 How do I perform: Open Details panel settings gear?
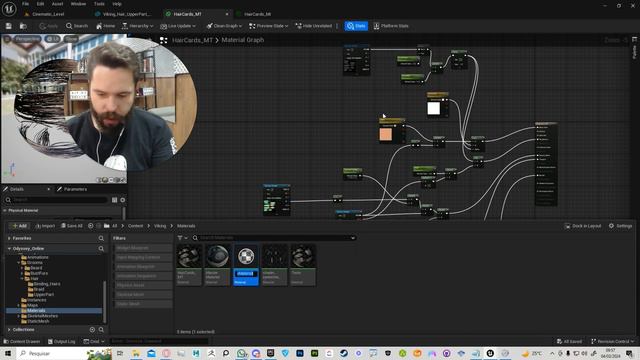[x=122, y=200]
